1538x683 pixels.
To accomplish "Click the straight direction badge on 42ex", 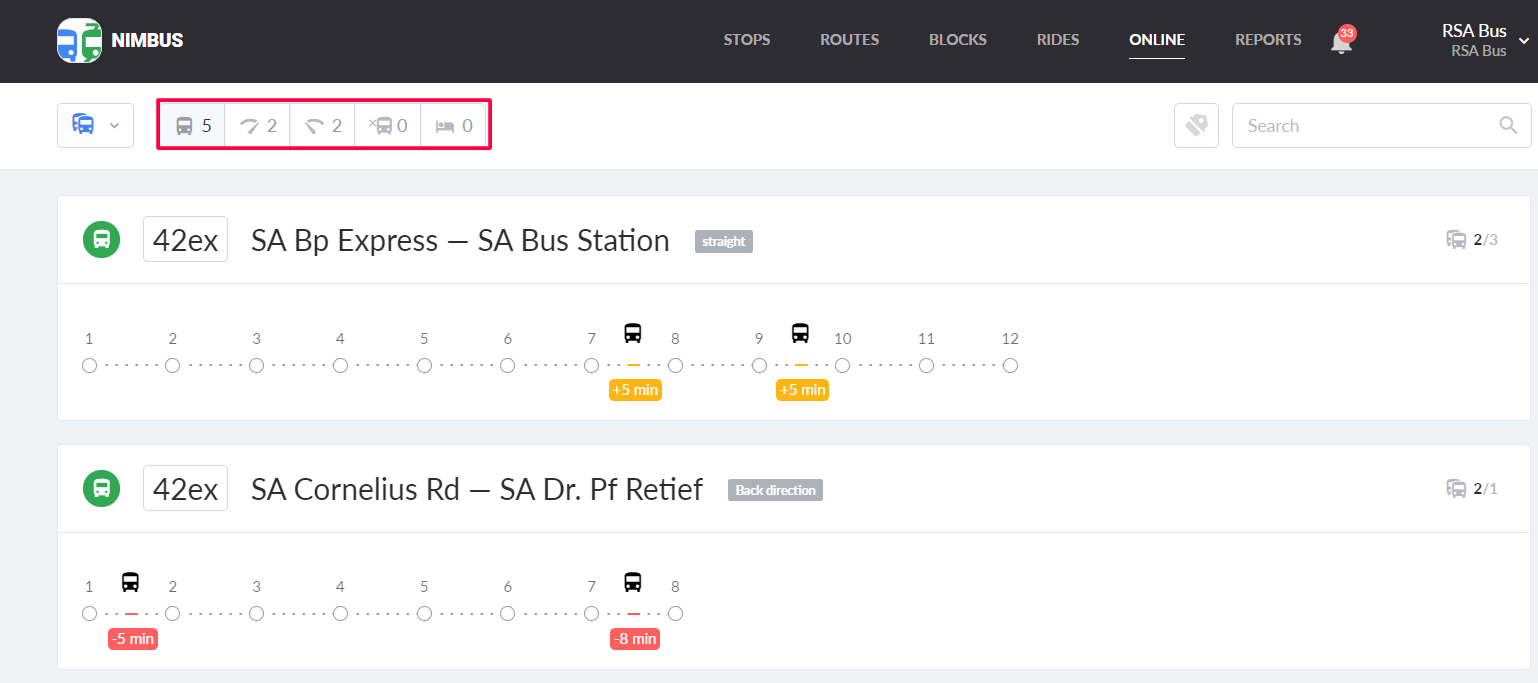I will [x=723, y=241].
